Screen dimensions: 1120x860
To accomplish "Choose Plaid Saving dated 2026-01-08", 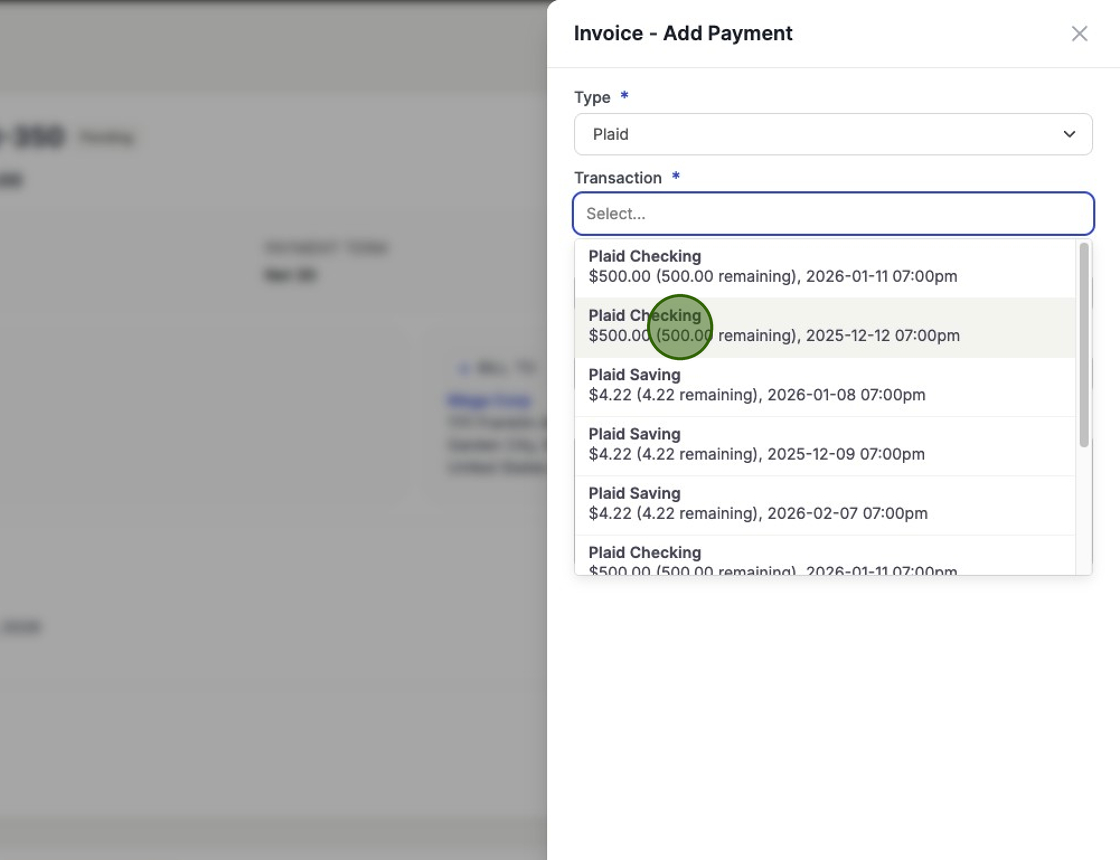I will (825, 385).
